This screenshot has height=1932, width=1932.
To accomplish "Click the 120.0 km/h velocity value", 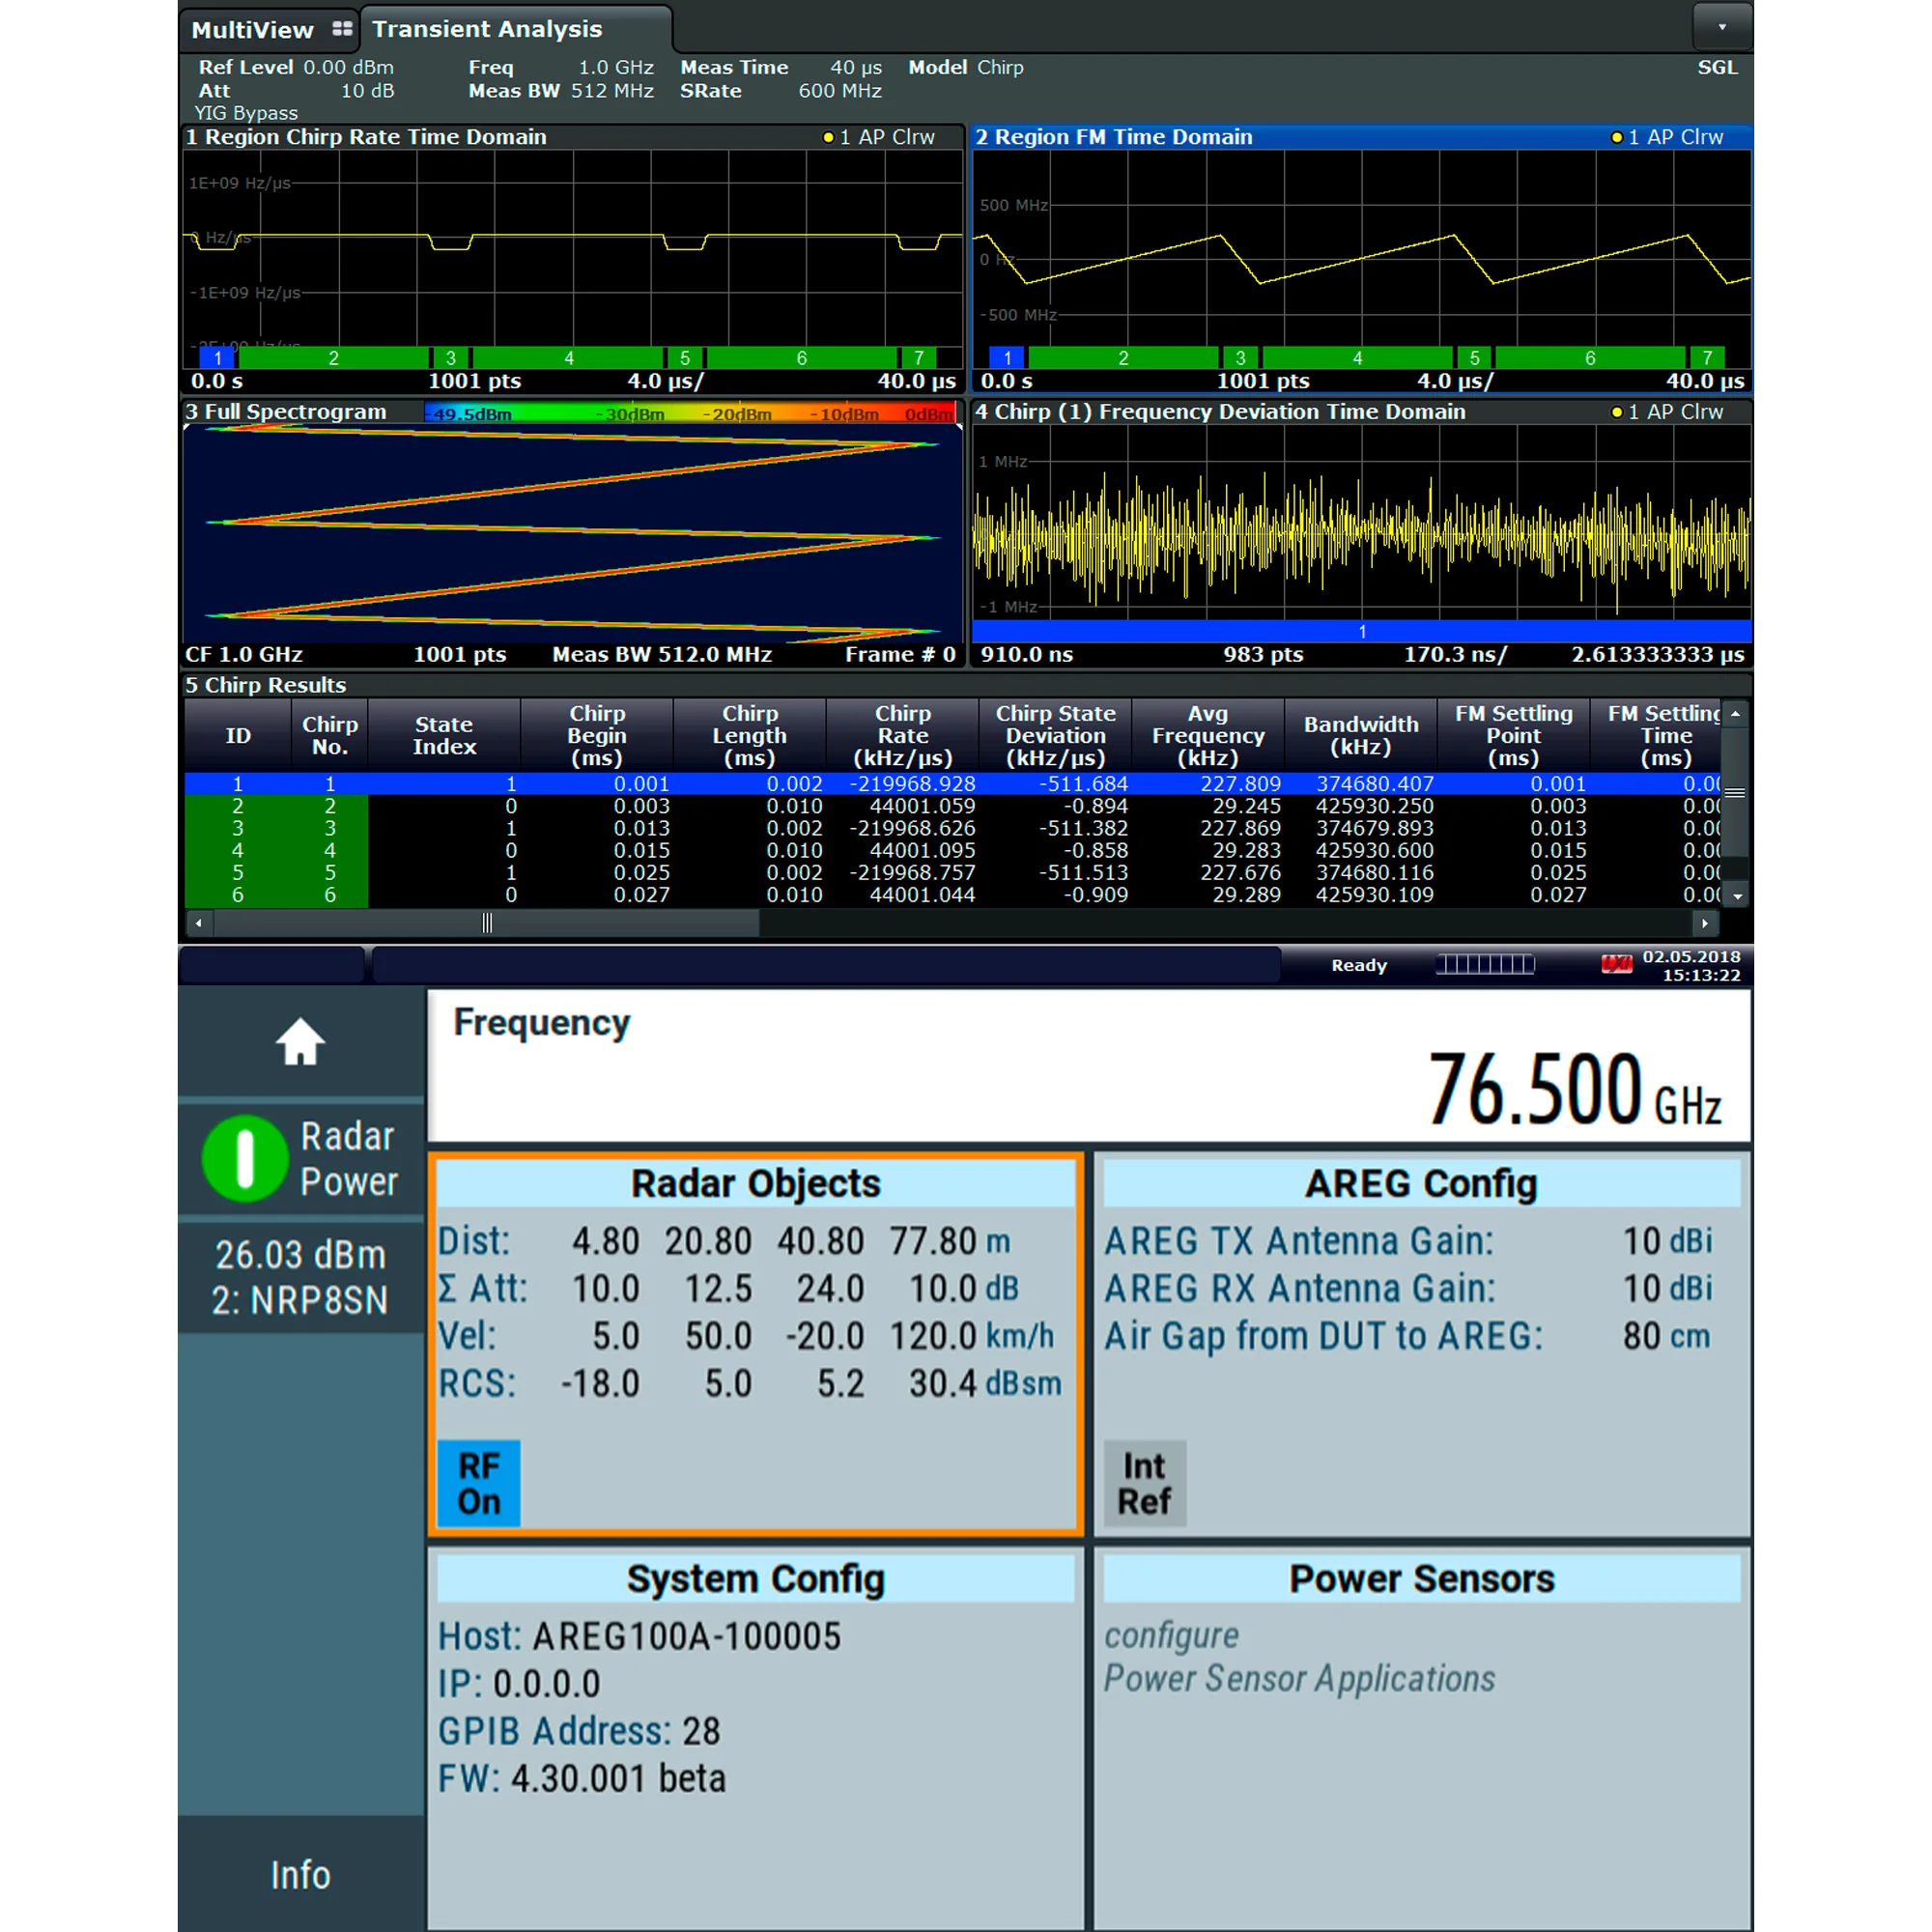I will (x=934, y=1336).
